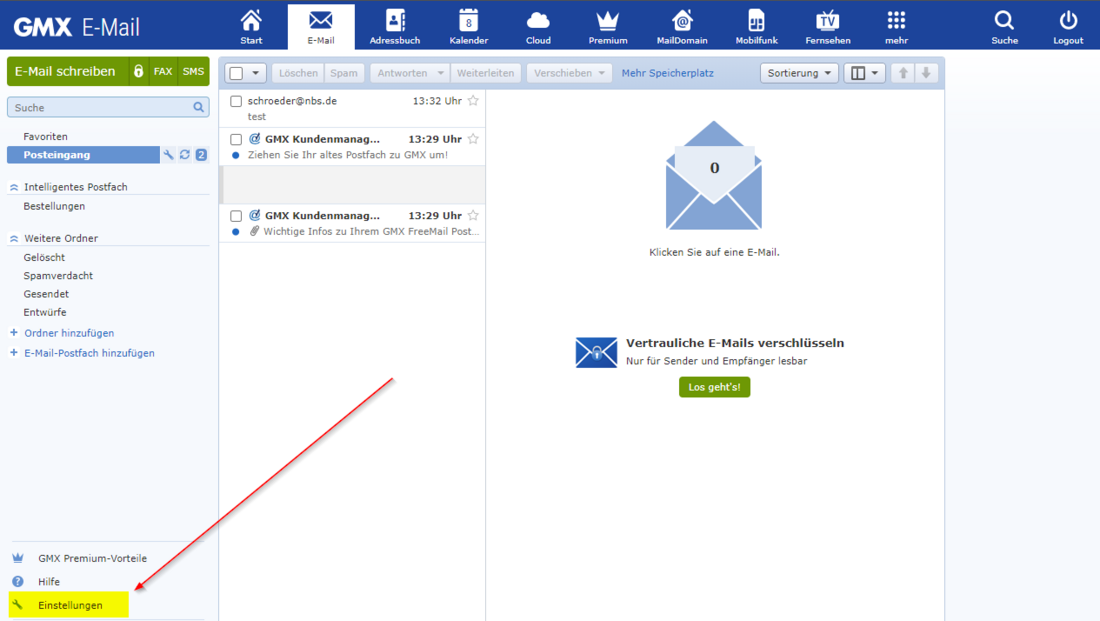Click the Ordner hinzufügen link

(69, 333)
